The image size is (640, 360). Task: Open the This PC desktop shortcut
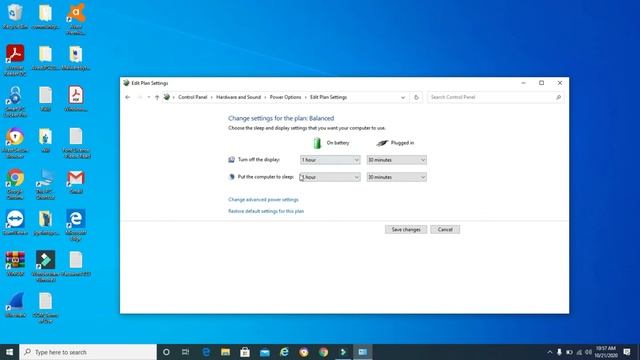coord(45,184)
